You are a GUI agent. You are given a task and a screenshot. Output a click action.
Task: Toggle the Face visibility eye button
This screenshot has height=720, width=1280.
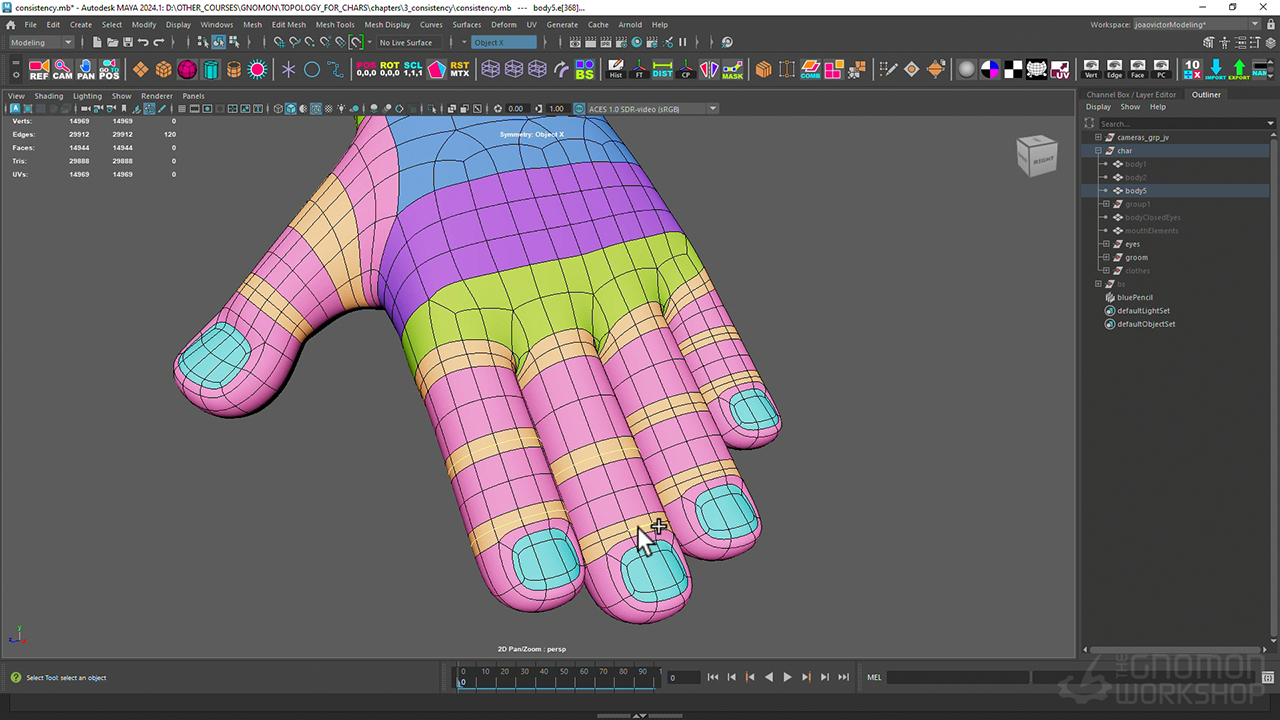(x=1138, y=69)
